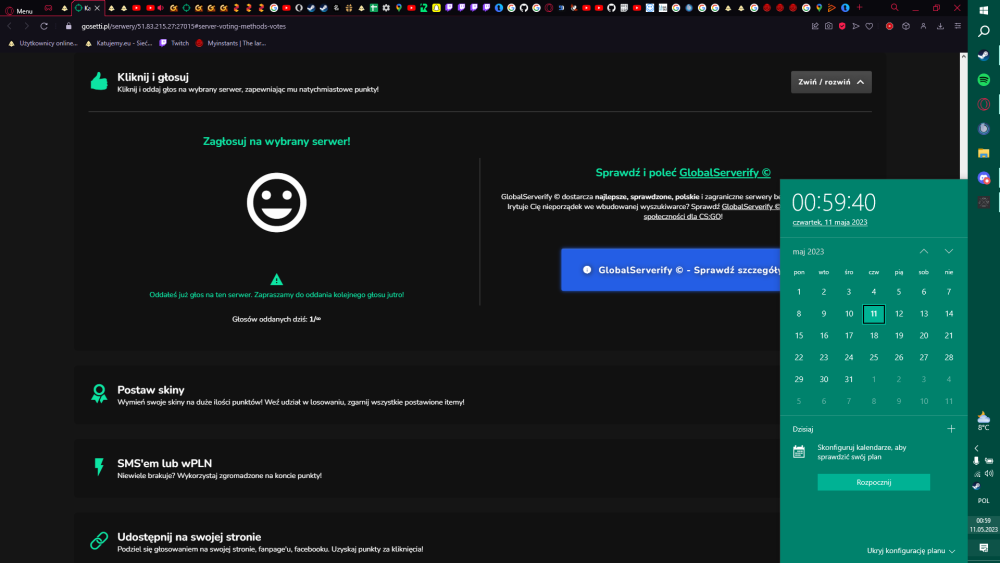
Task: Open the Windows Start button
Action: pos(983,10)
